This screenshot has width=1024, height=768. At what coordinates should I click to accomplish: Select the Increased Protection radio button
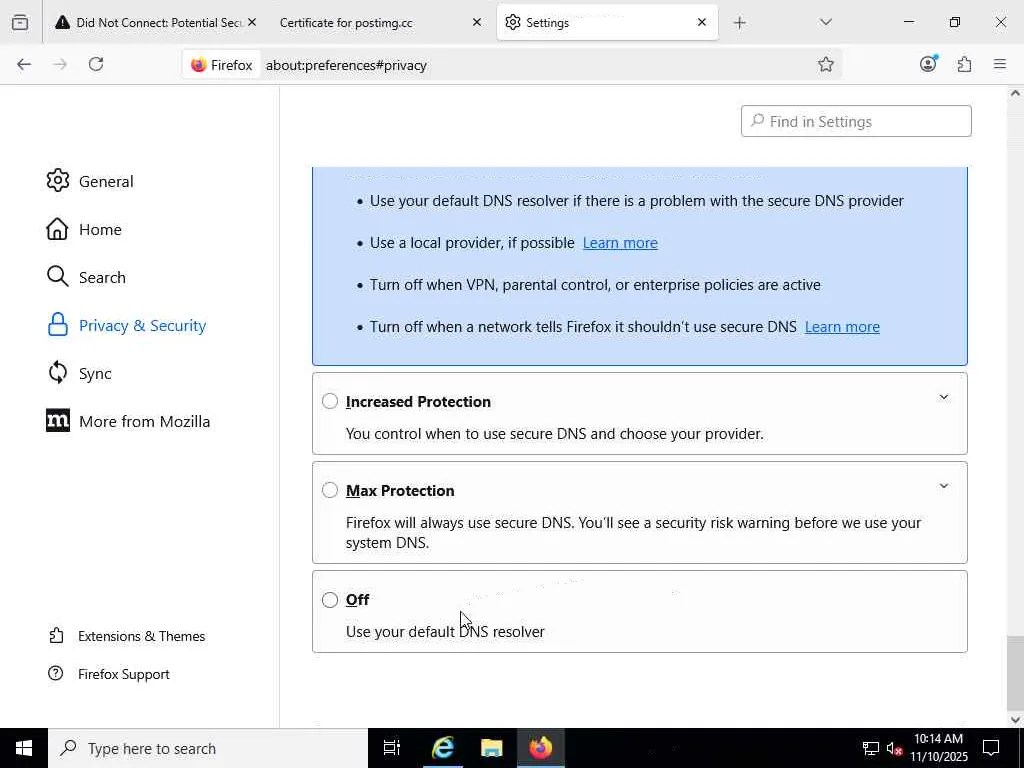pos(330,401)
